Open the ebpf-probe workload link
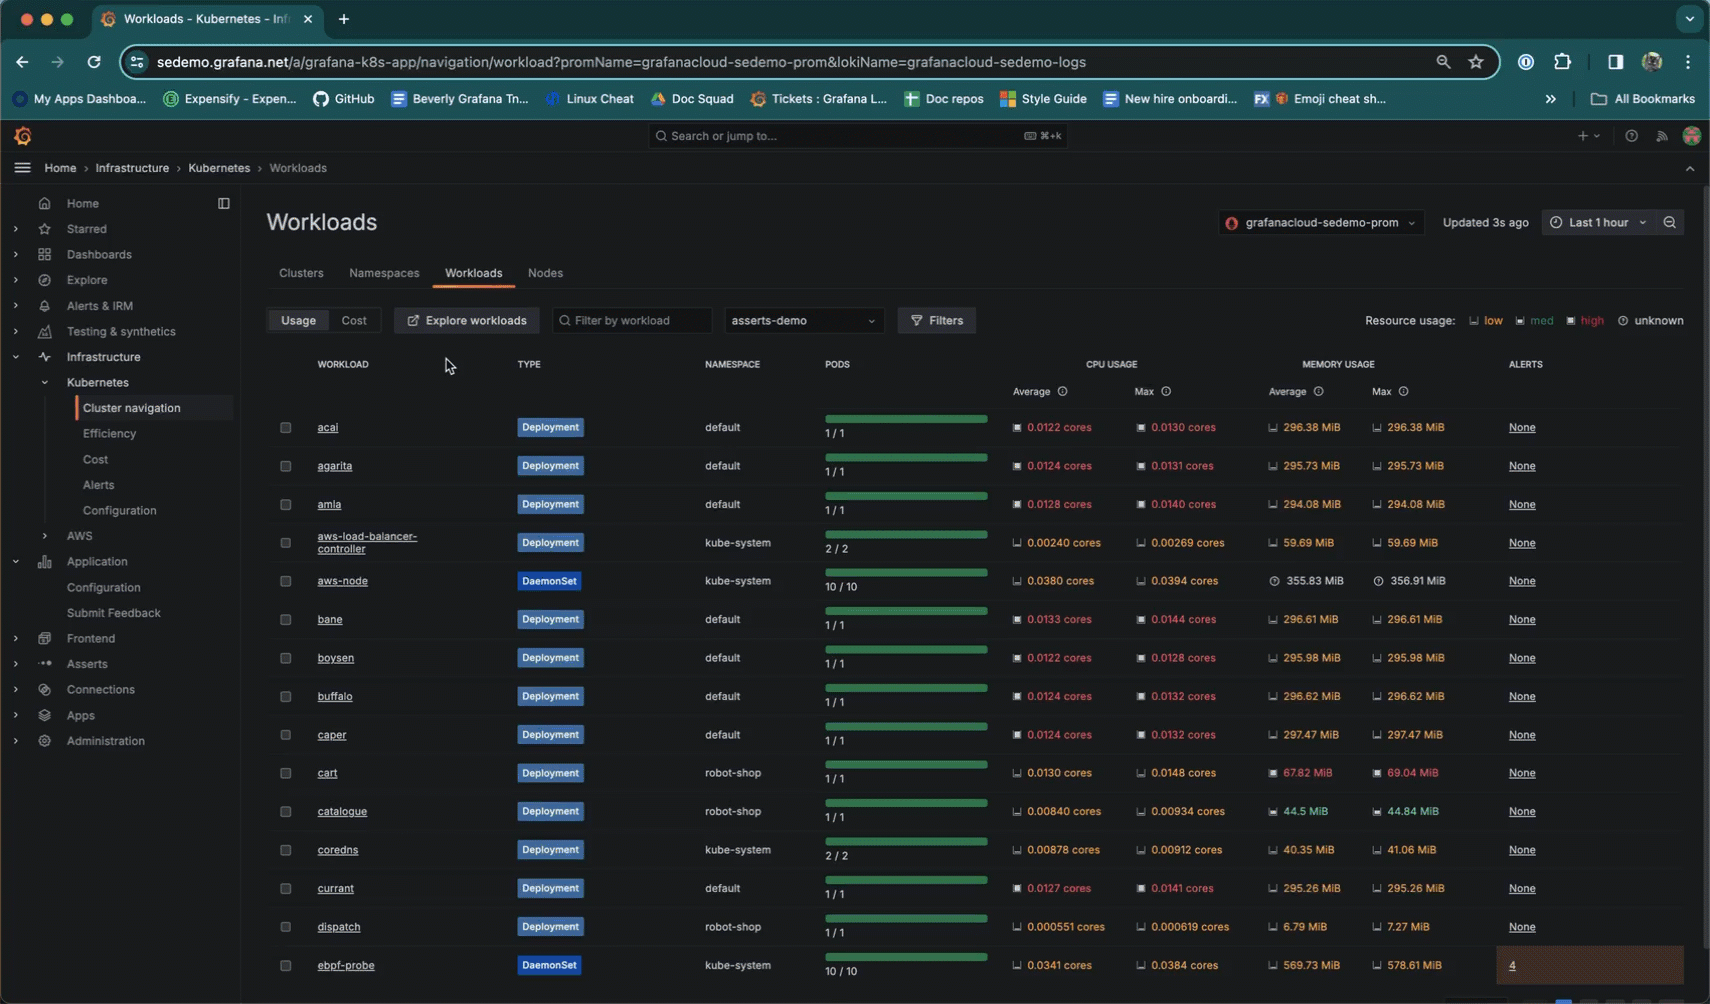1710x1004 pixels. (x=346, y=966)
